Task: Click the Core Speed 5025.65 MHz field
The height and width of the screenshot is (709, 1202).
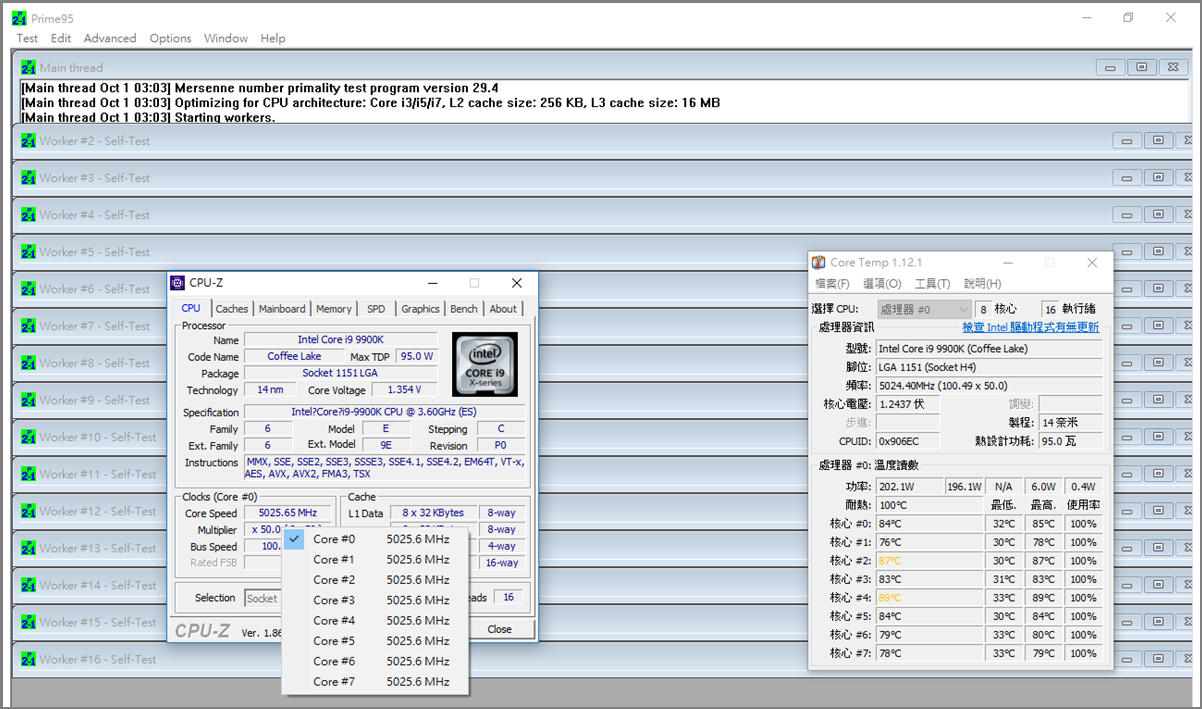Action: pos(288,513)
